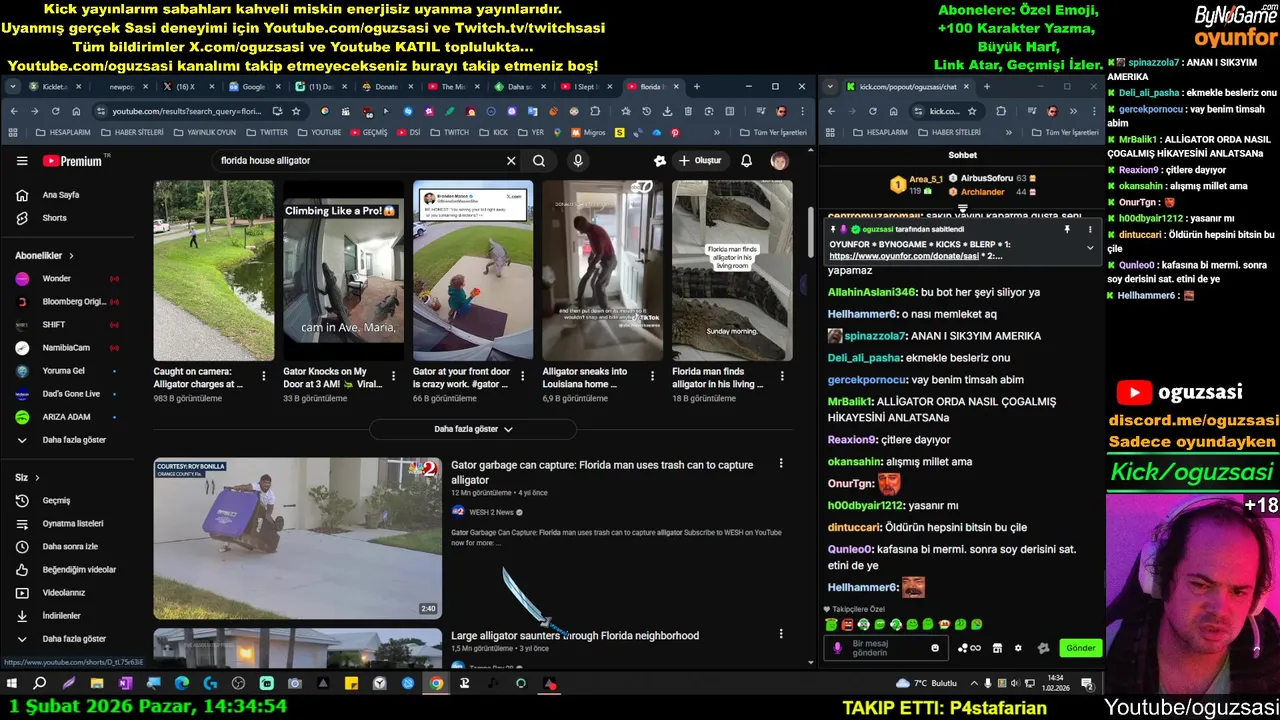Open the sparkle Ask icon beside Oluştur

660,160
